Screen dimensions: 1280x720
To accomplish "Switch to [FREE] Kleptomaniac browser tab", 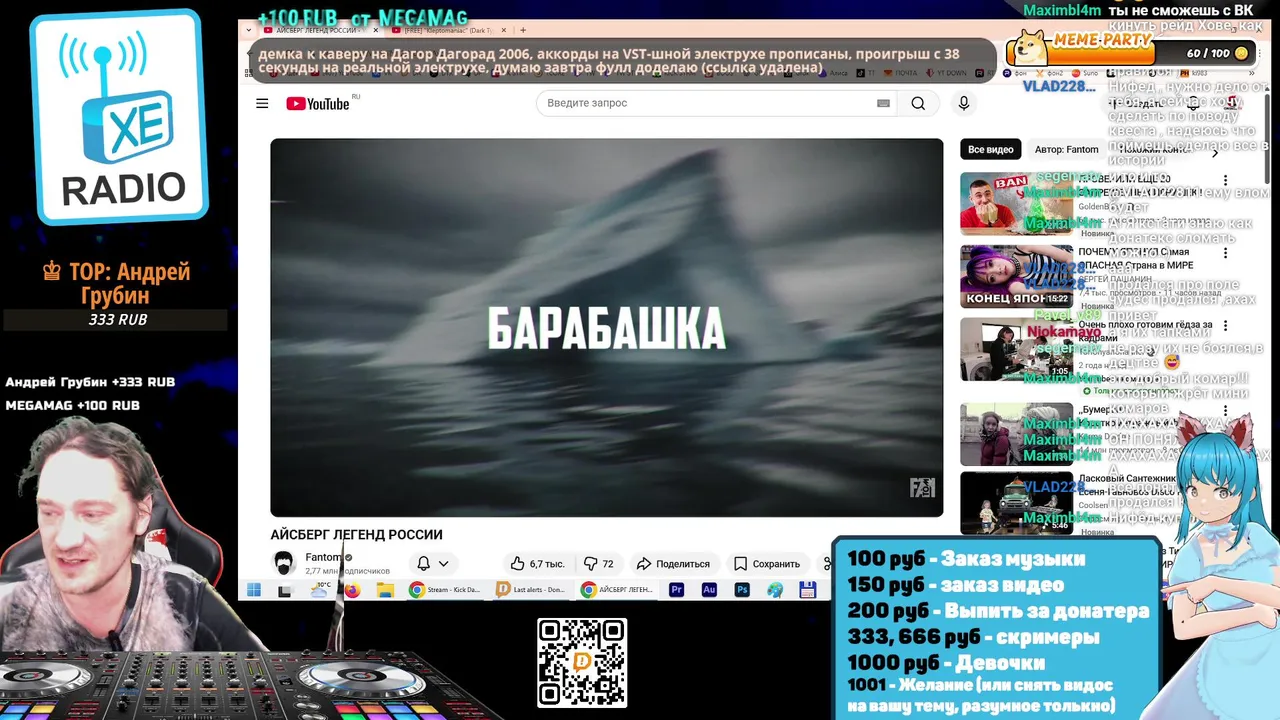I will click(448, 30).
